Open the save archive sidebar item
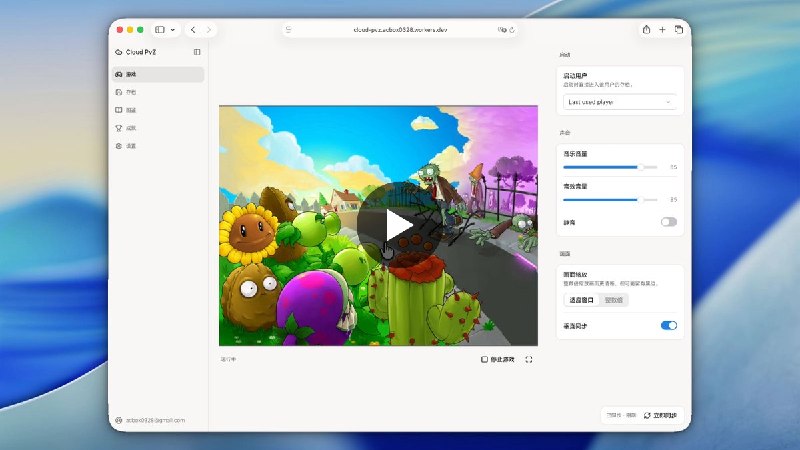The height and width of the screenshot is (450, 800). pyautogui.click(x=158, y=92)
